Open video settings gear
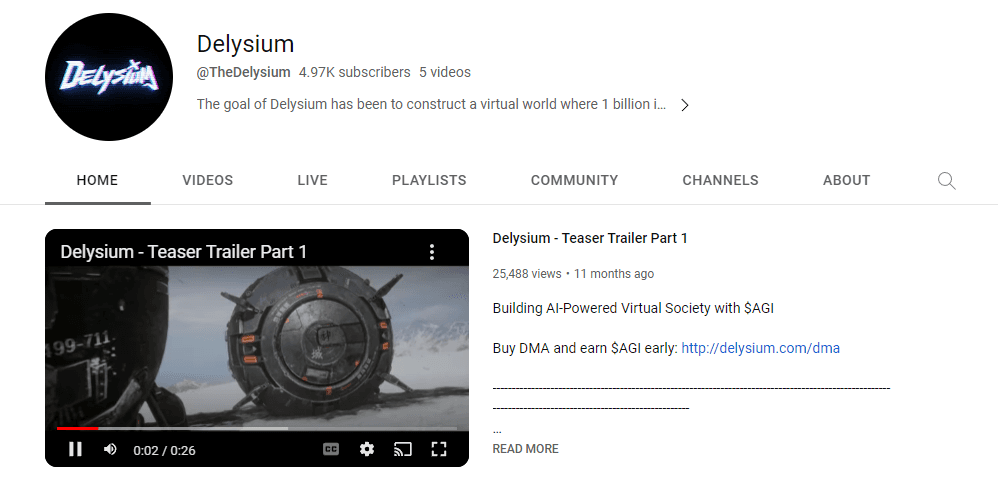The image size is (998, 487). (367, 449)
